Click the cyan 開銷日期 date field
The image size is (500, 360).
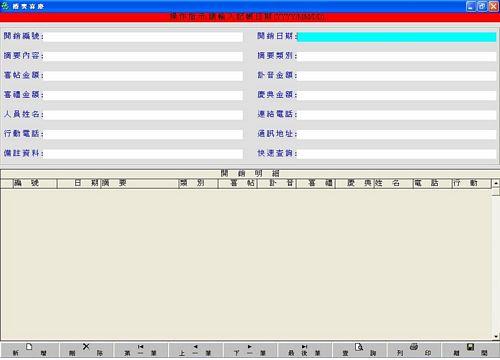click(397, 37)
